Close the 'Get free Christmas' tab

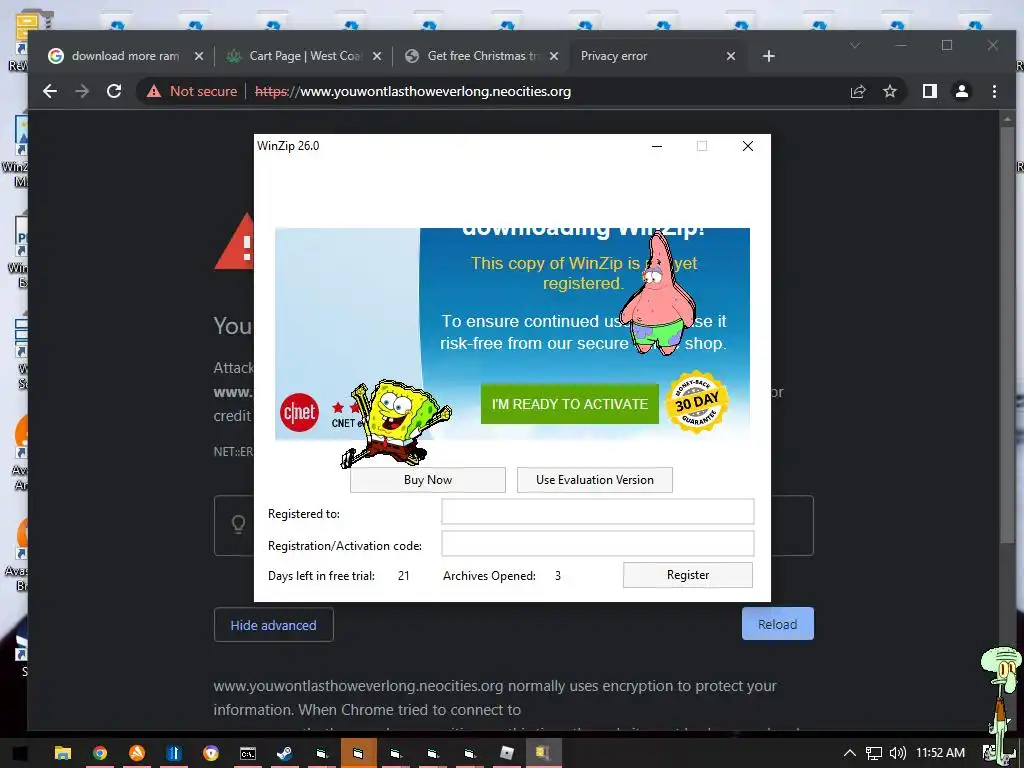click(554, 56)
